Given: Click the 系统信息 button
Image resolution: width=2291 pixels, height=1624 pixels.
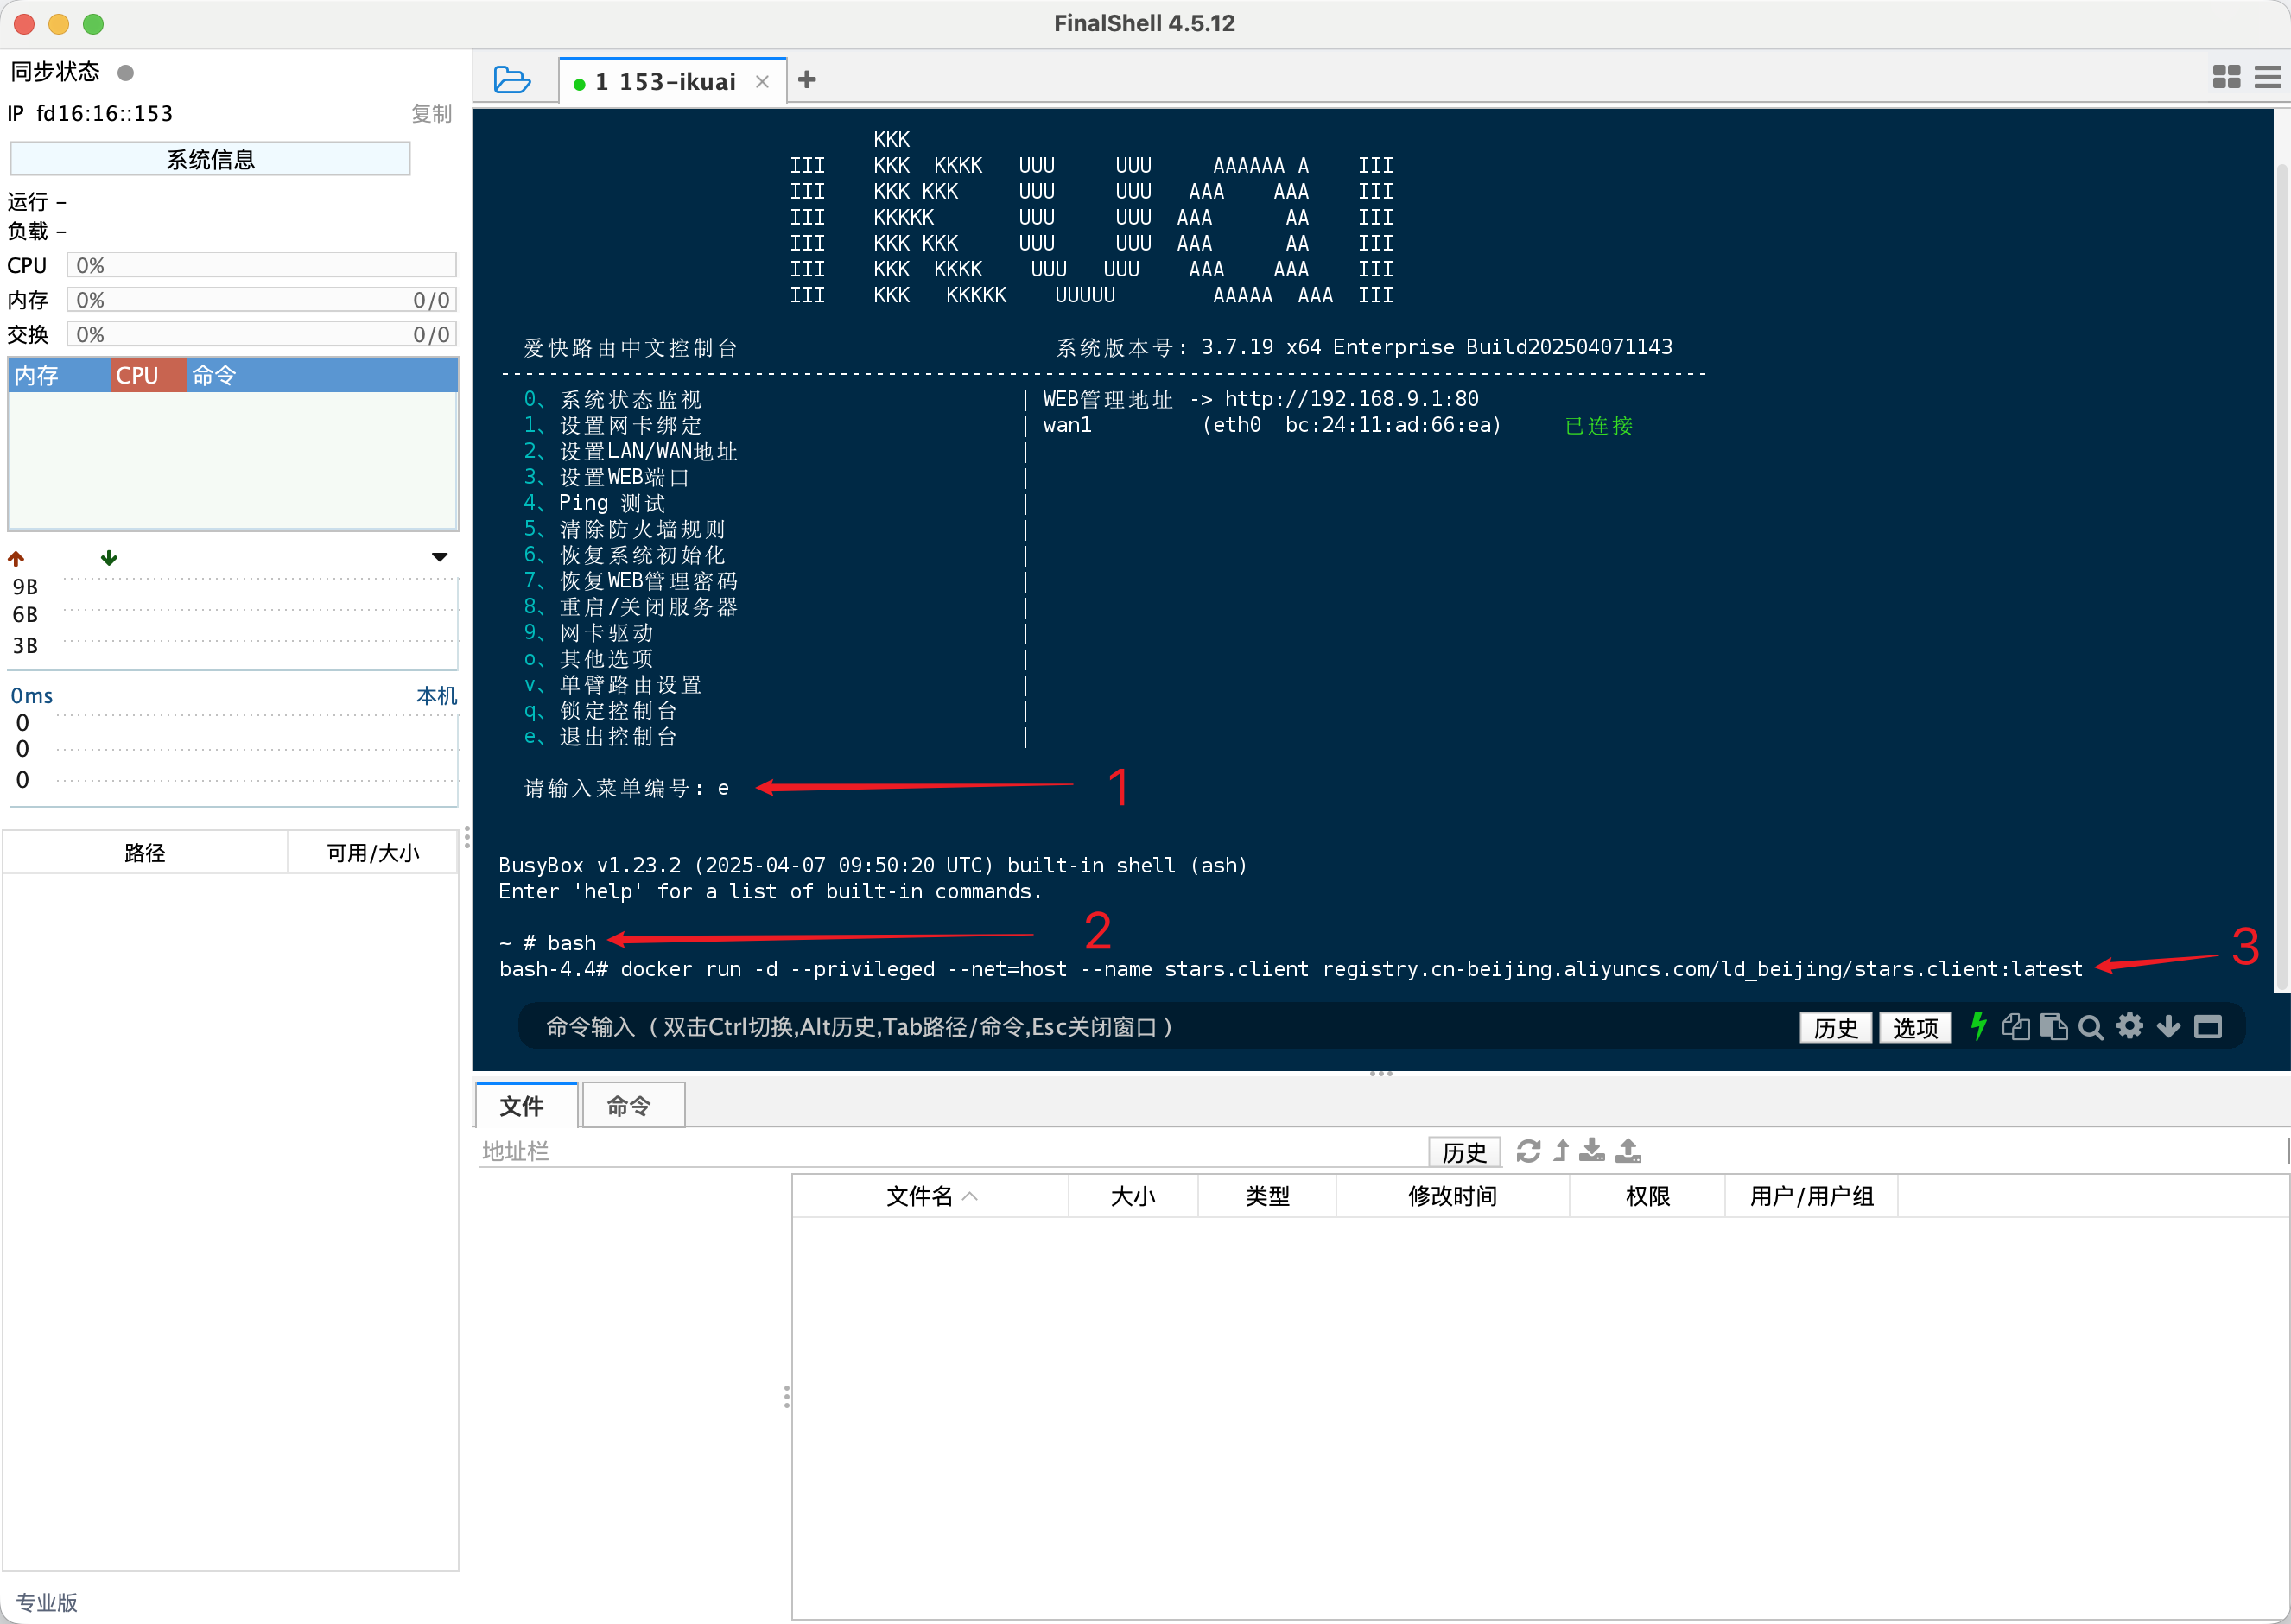Looking at the screenshot, I should [x=210, y=159].
